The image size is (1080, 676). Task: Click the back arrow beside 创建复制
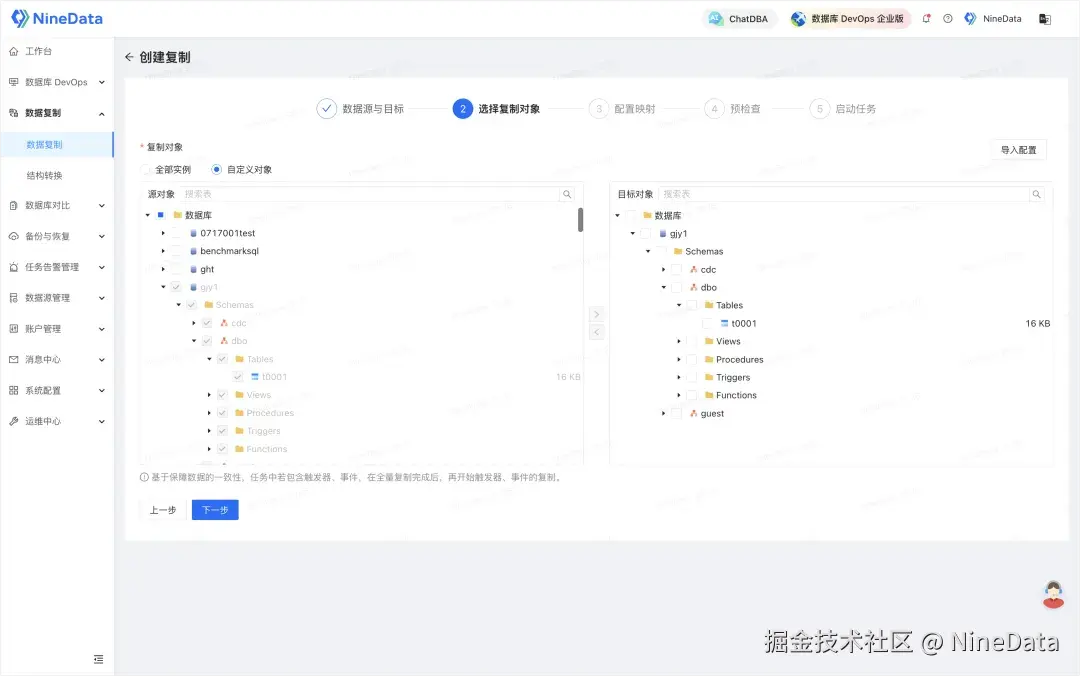click(129, 57)
